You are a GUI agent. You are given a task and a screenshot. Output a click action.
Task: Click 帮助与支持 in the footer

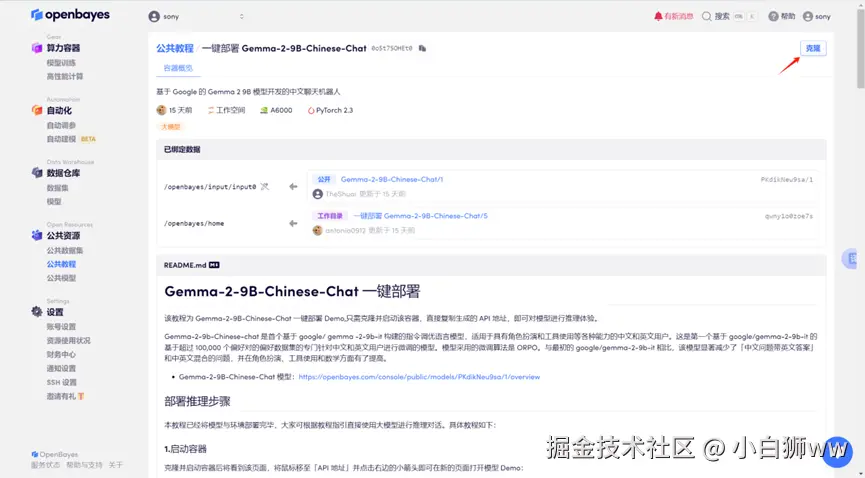[84, 465]
